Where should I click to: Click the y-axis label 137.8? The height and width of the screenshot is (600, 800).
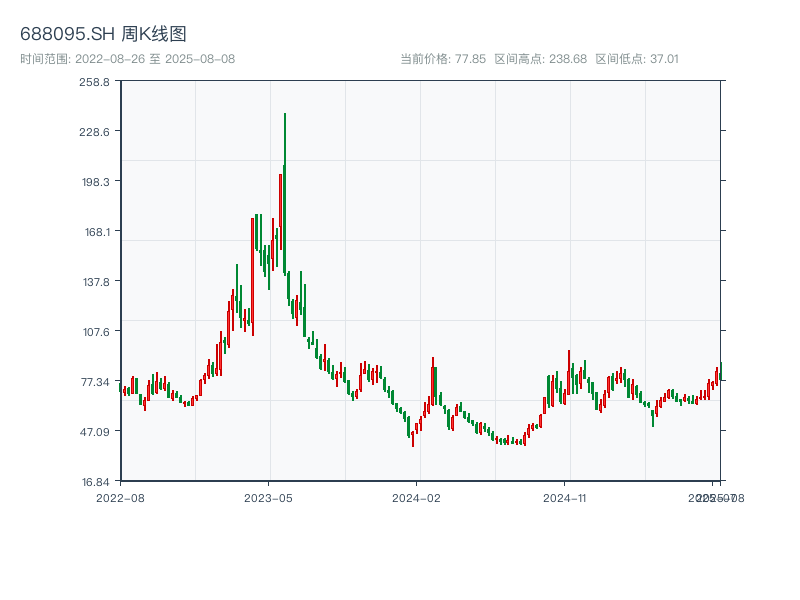point(96,282)
